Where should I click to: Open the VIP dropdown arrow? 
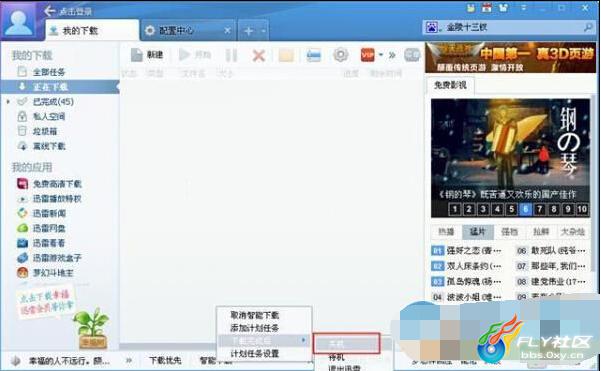(x=381, y=55)
